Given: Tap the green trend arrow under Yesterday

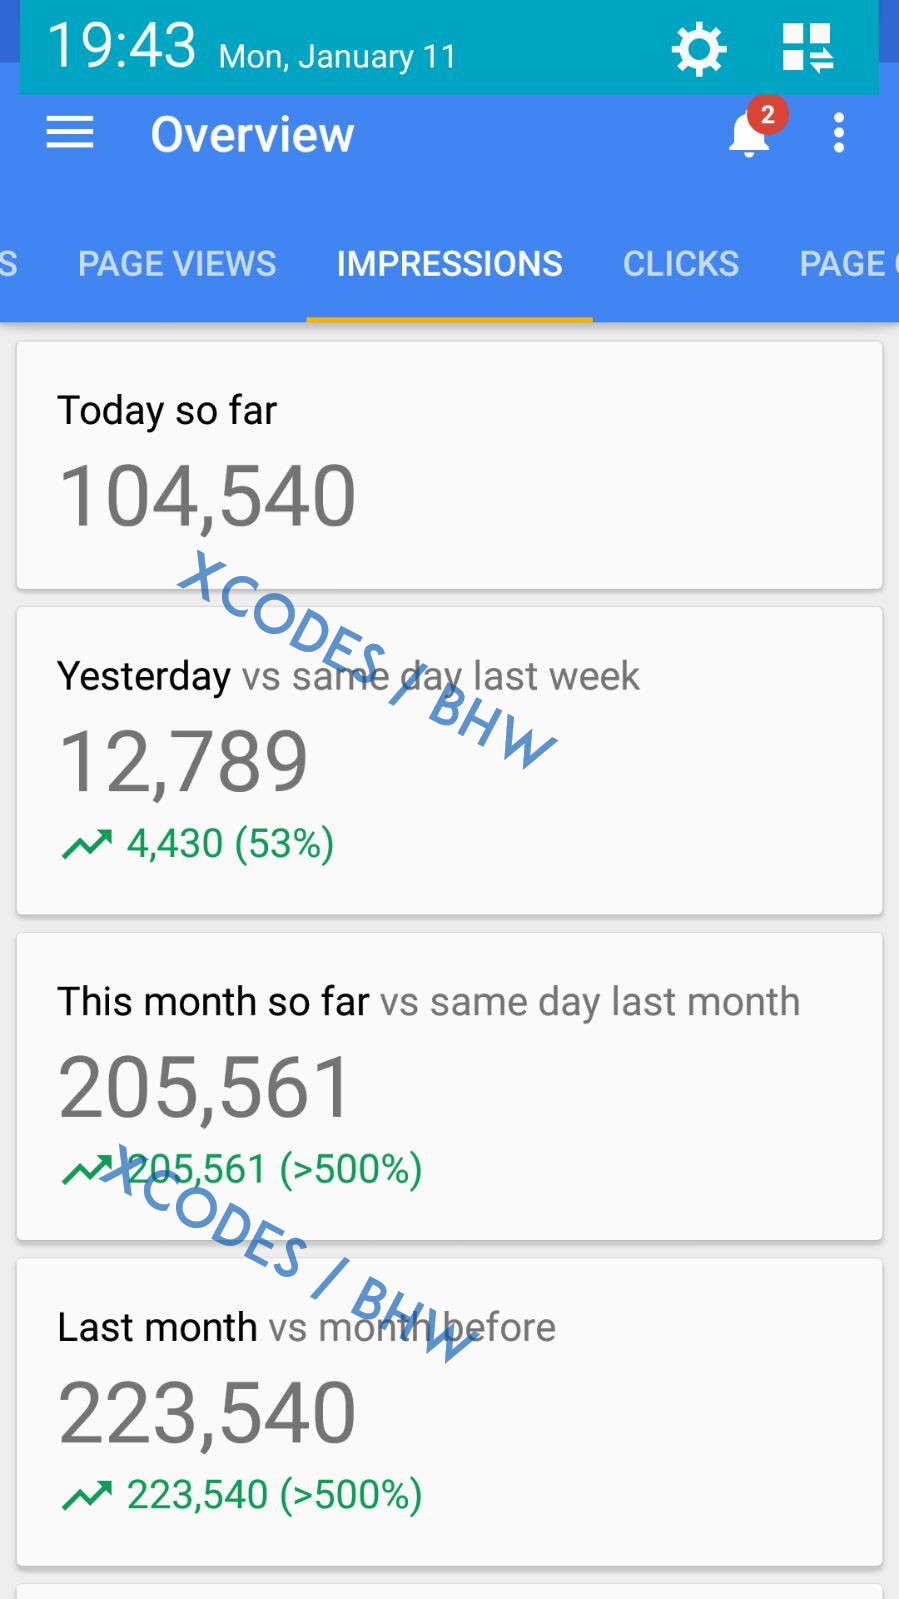Looking at the screenshot, I should tap(87, 845).
